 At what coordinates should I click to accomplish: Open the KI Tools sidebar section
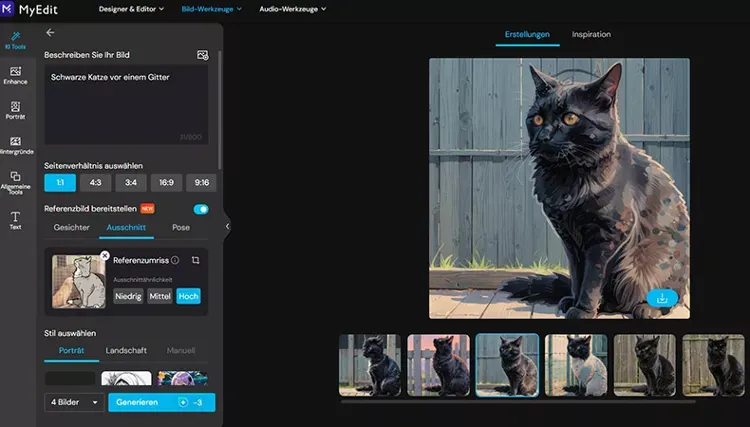coord(15,41)
